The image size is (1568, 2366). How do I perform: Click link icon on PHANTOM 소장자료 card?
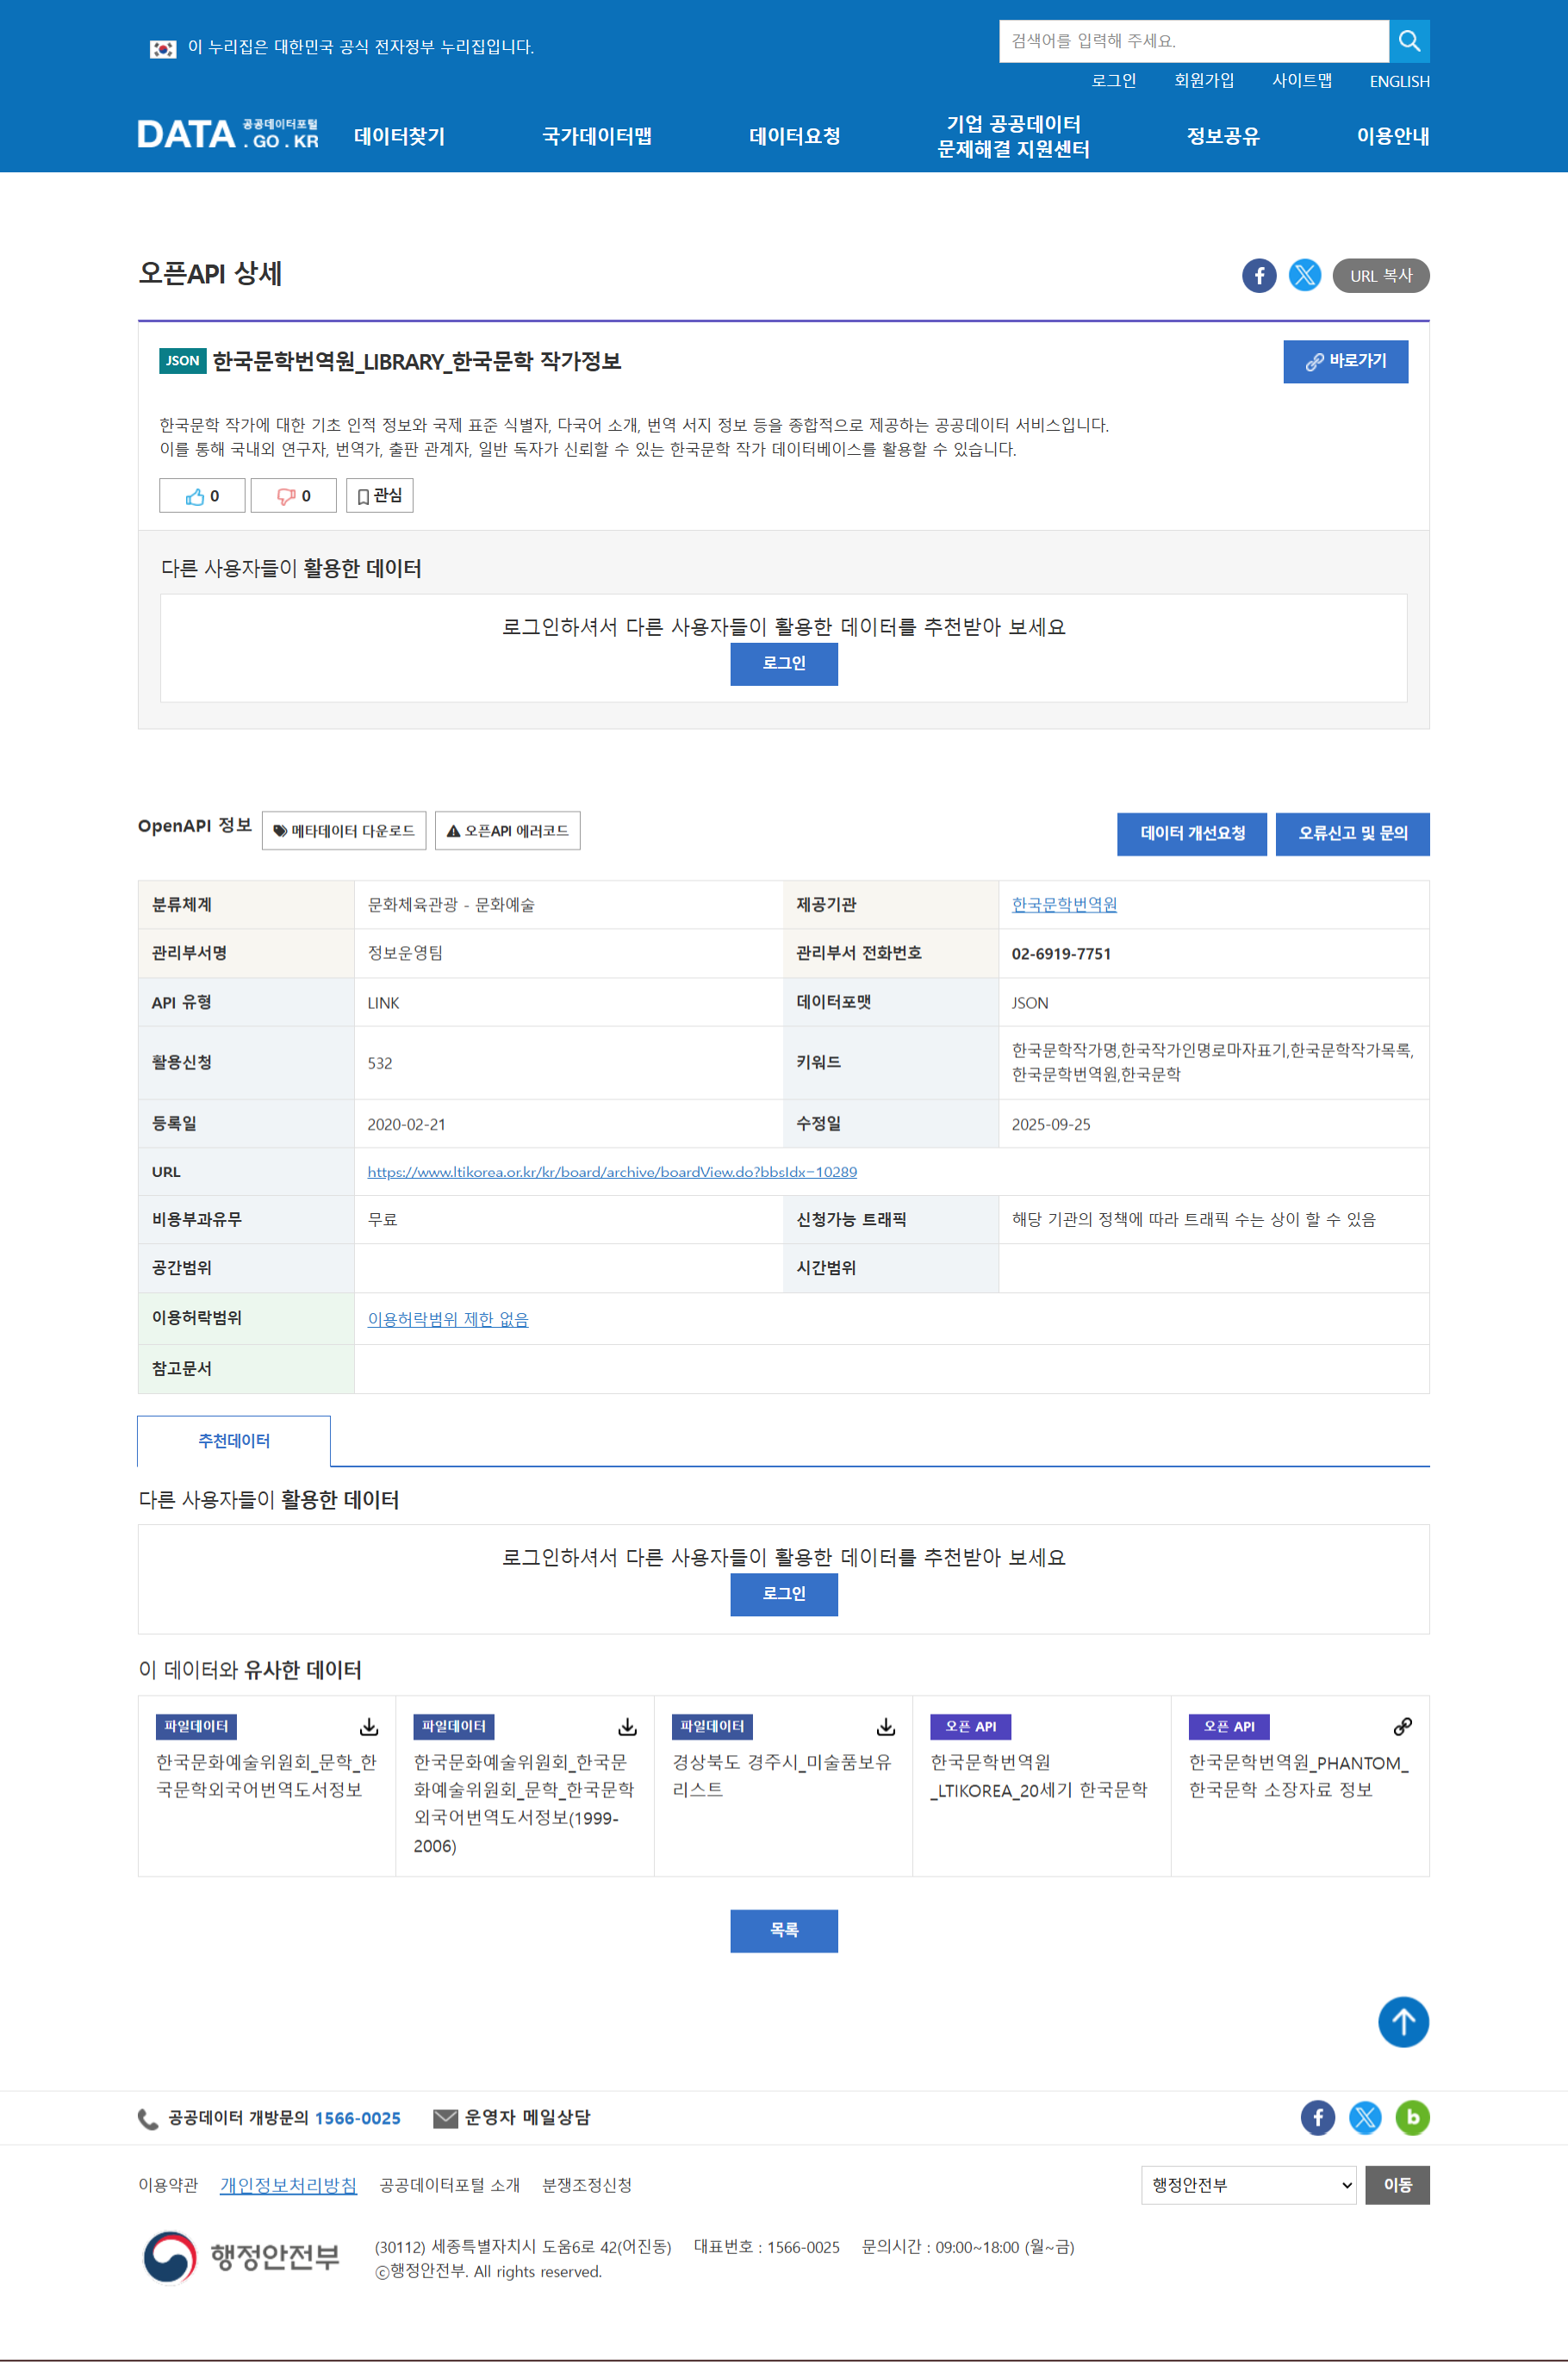click(1402, 1727)
